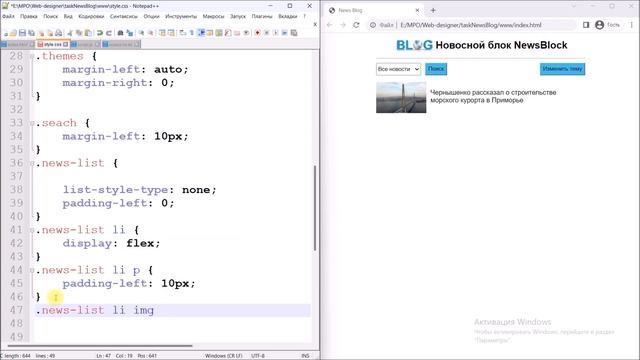This screenshot has height=360, width=640.
Task: Open the Все новости dropdown on the page
Action: pos(398,69)
